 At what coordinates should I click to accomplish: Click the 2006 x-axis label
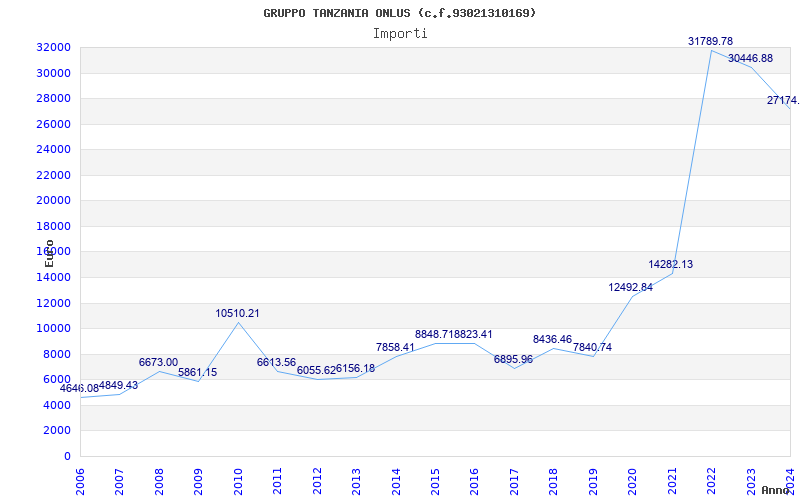tap(80, 481)
